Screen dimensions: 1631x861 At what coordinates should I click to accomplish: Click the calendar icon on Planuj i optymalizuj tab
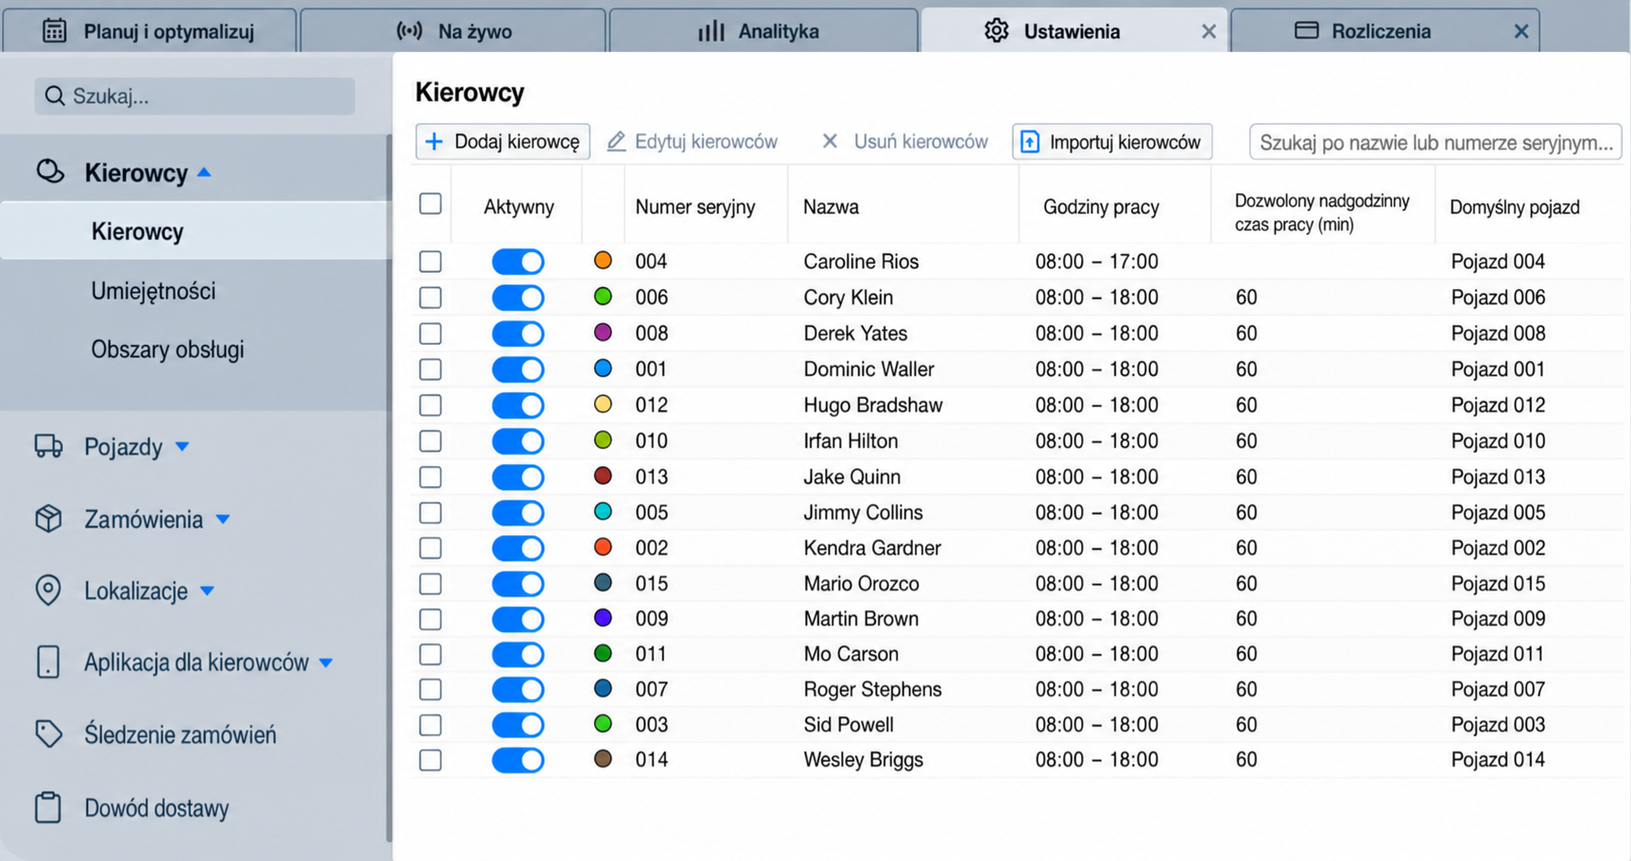pos(55,31)
